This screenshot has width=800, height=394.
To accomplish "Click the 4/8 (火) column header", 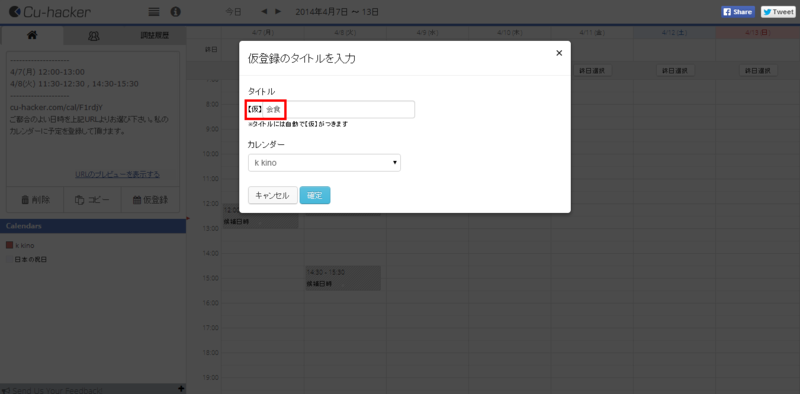I will 345,33.
